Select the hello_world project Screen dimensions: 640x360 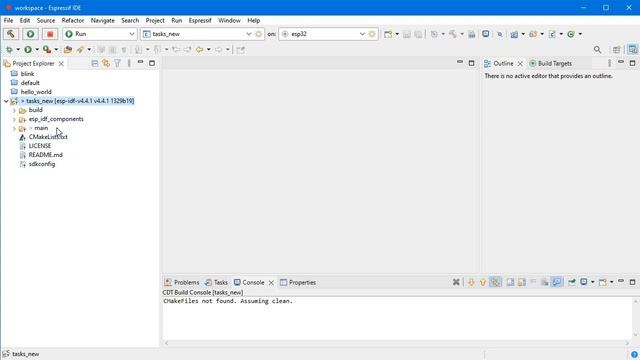tap(36, 92)
